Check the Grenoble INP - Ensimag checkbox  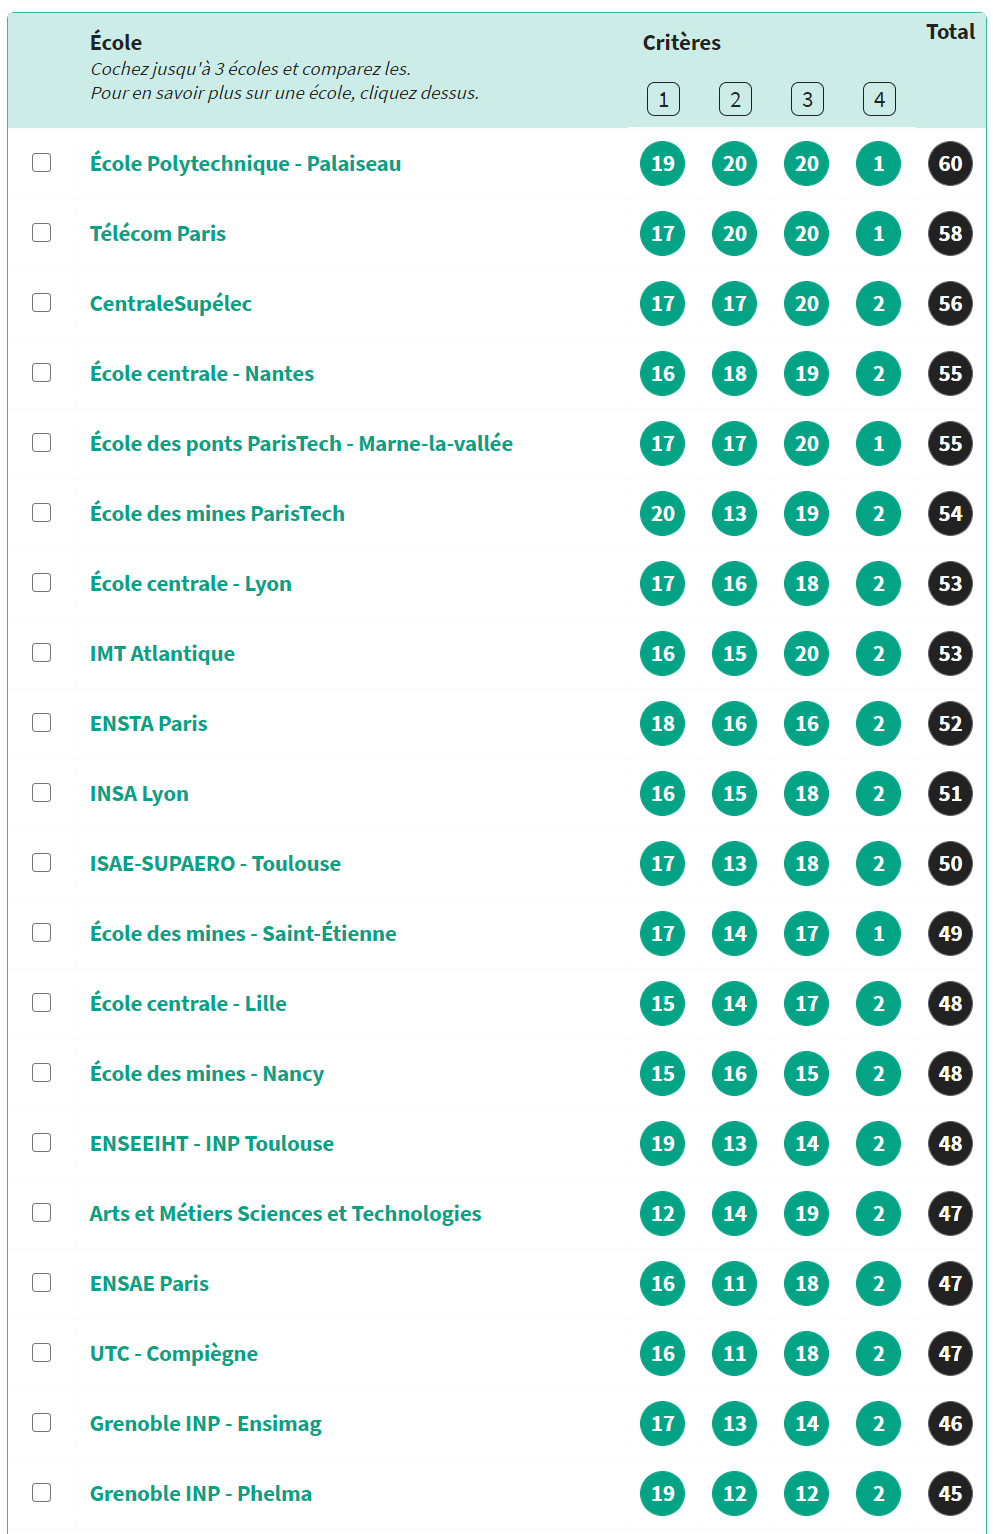coord(41,1422)
